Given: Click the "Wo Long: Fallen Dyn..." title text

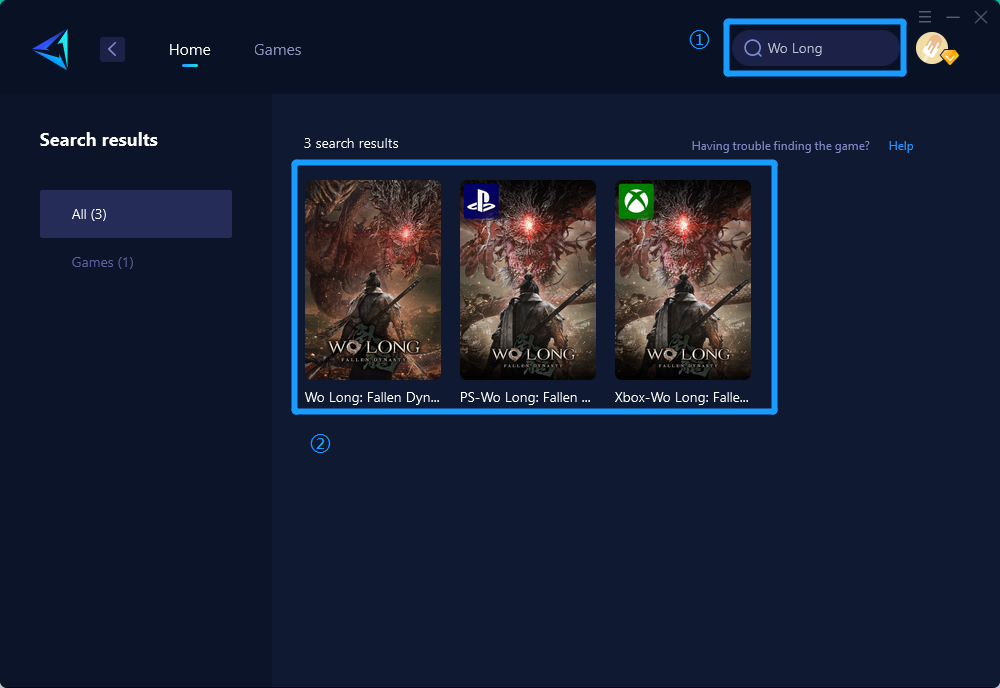Looking at the screenshot, I should coord(372,397).
